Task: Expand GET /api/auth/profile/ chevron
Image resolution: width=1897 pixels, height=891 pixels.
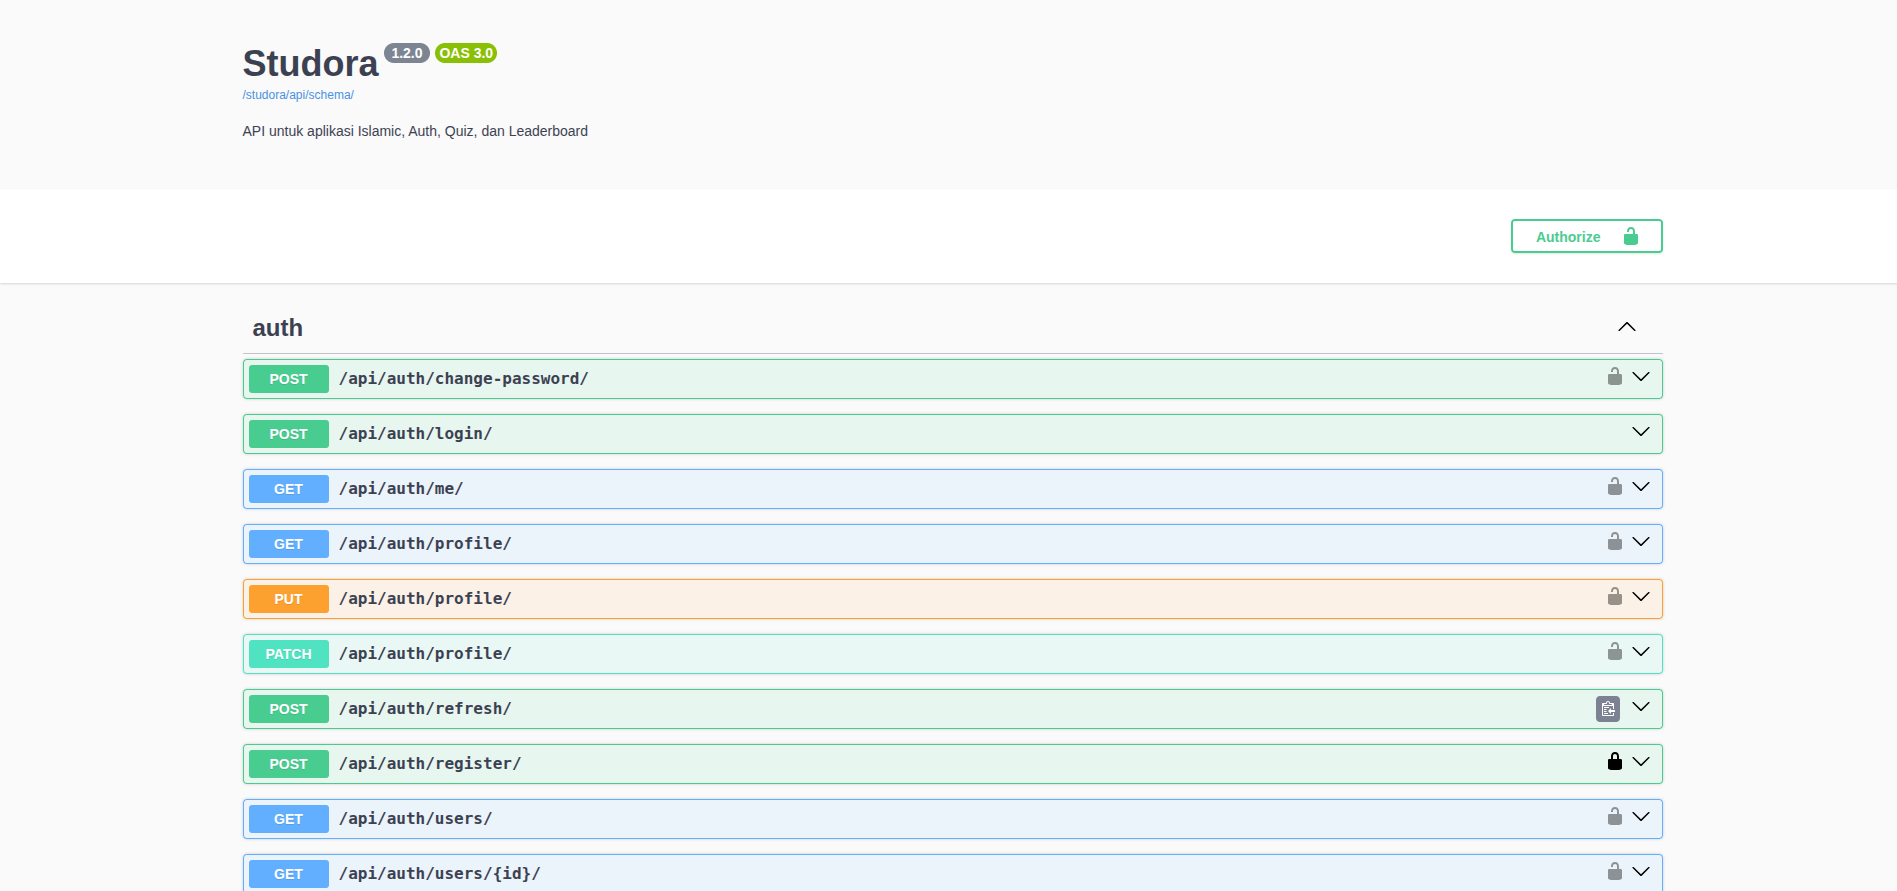Action: 1641,542
